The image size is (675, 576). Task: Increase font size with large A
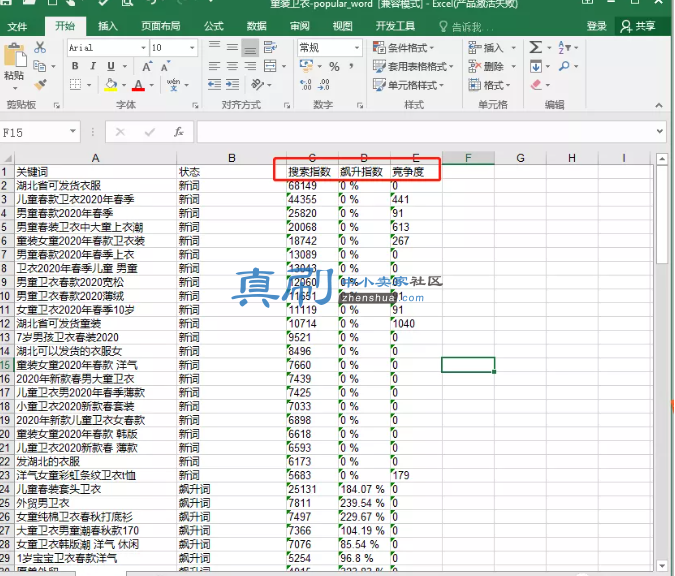(x=147, y=66)
